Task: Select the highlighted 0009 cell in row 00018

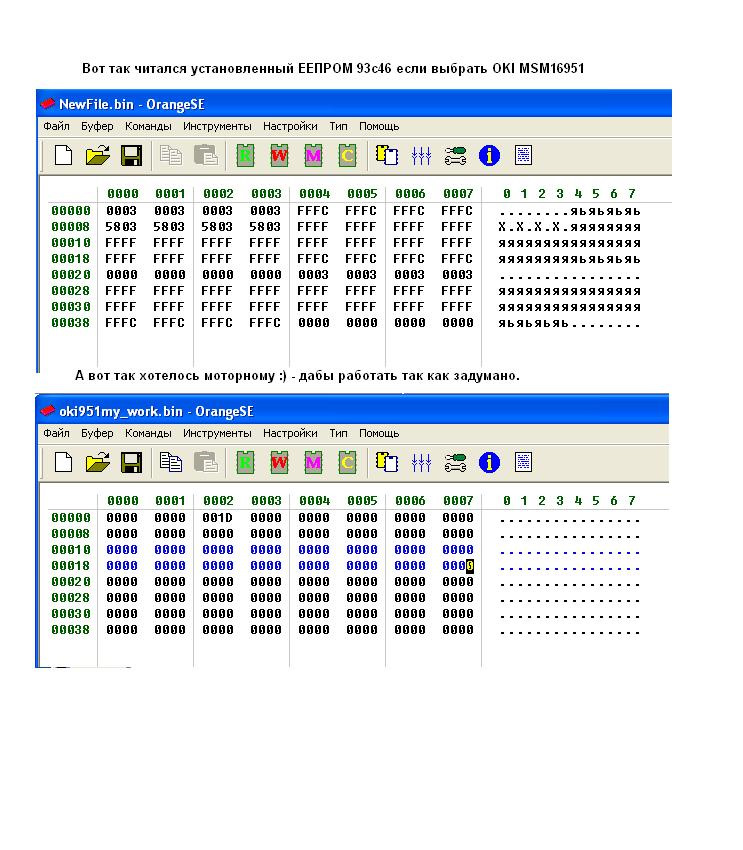Action: tap(458, 566)
